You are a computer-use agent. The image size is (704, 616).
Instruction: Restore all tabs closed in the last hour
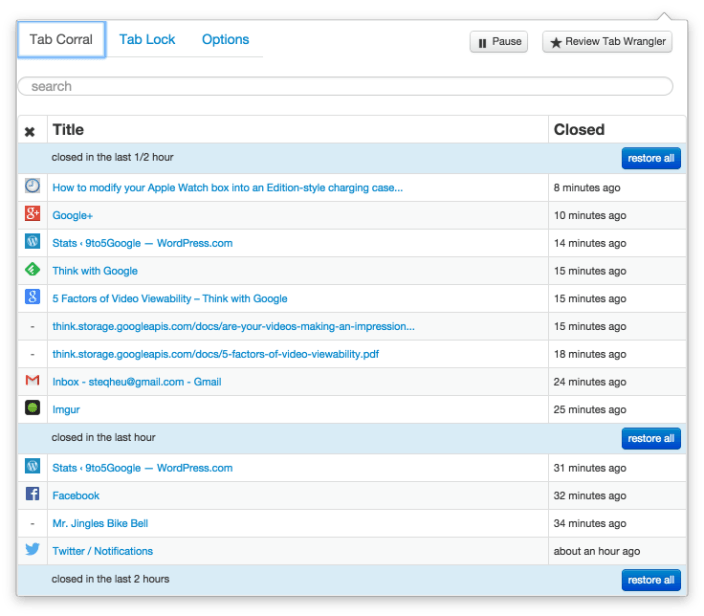pos(651,438)
